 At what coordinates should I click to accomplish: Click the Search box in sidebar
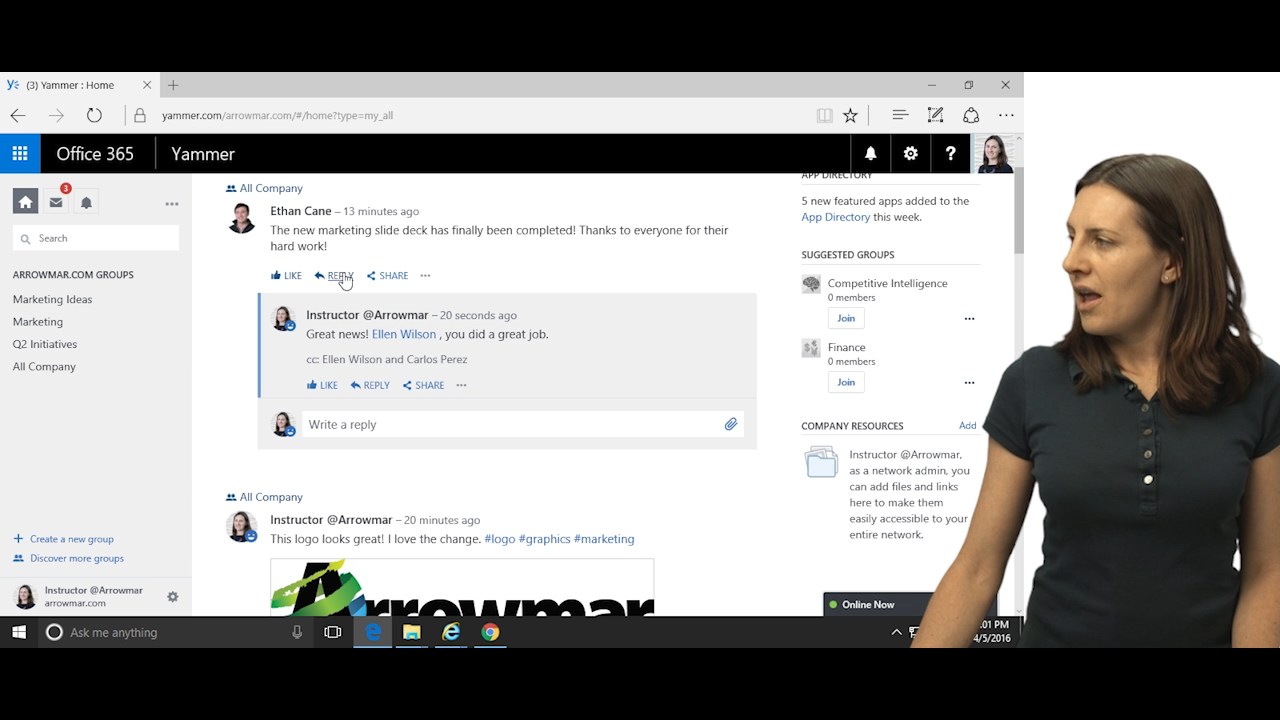96,238
